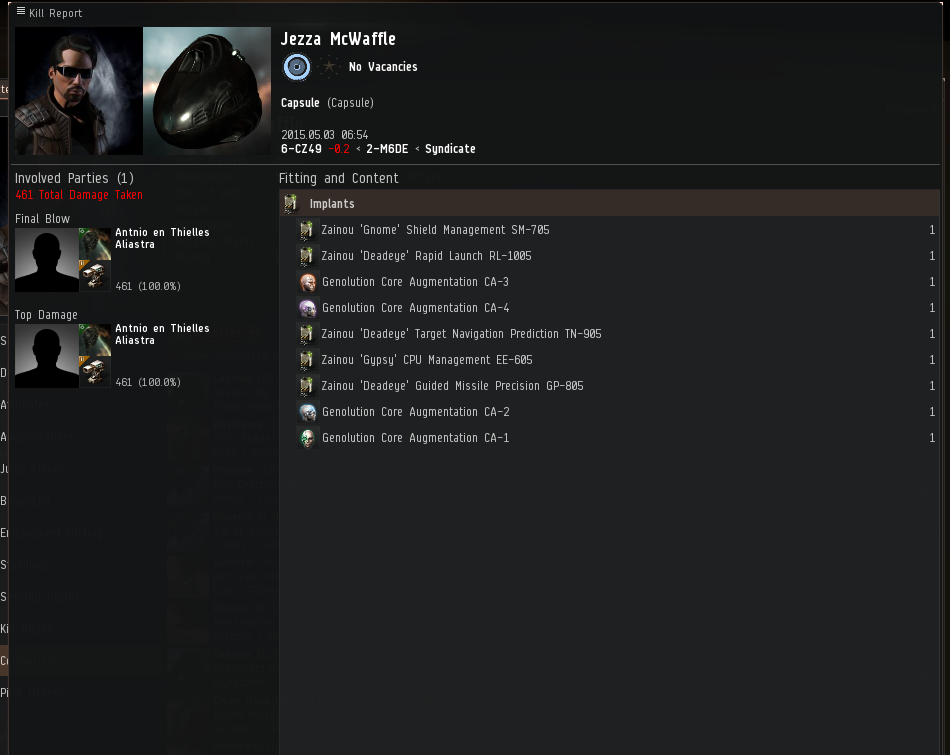Click the Genolution Core Augmentation CA-2 icon
This screenshot has width=950, height=755.
click(x=308, y=412)
